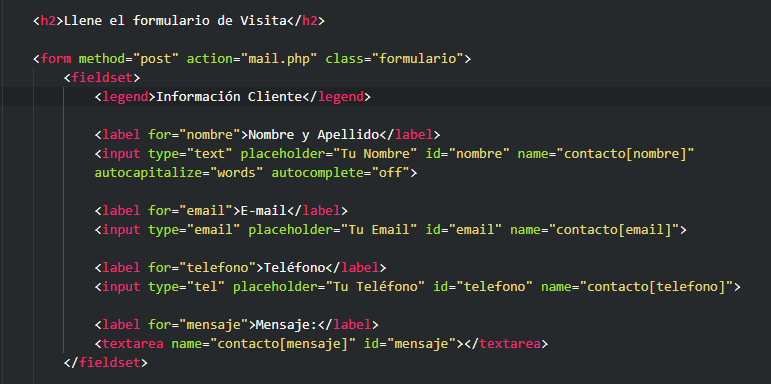Click the for="telefono" attribute value
The image size is (771, 384).
click(217, 268)
